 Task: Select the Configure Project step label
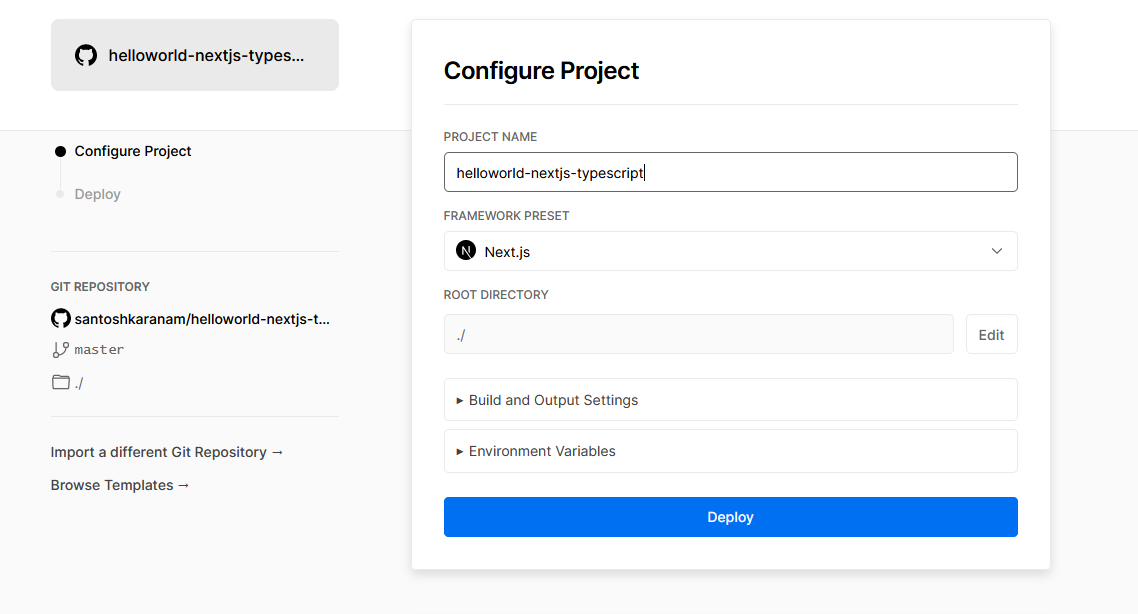133,152
